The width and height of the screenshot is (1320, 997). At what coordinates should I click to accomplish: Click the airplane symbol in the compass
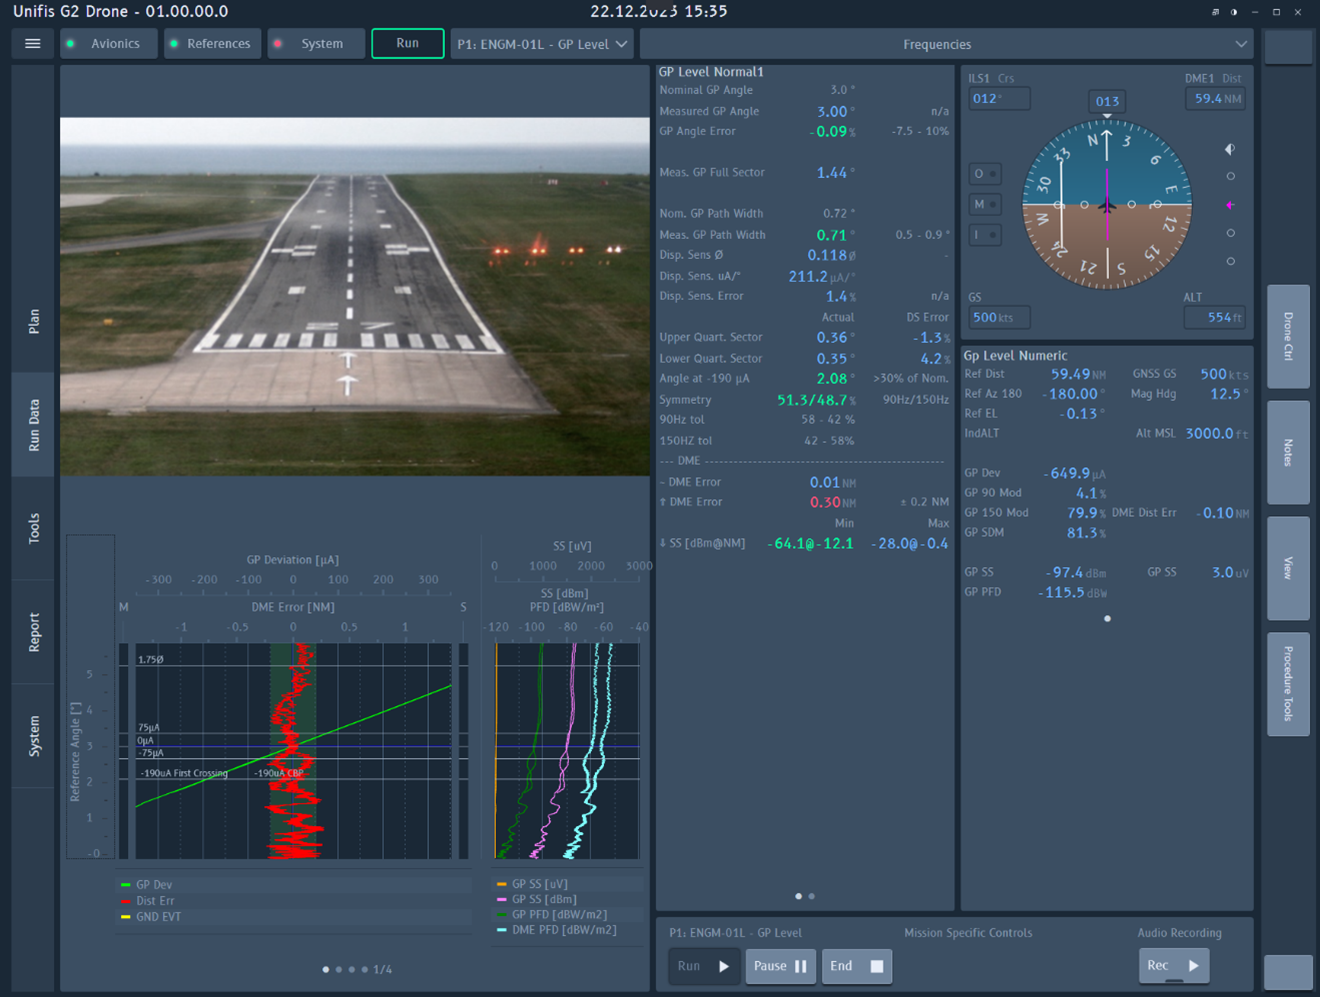click(1106, 206)
